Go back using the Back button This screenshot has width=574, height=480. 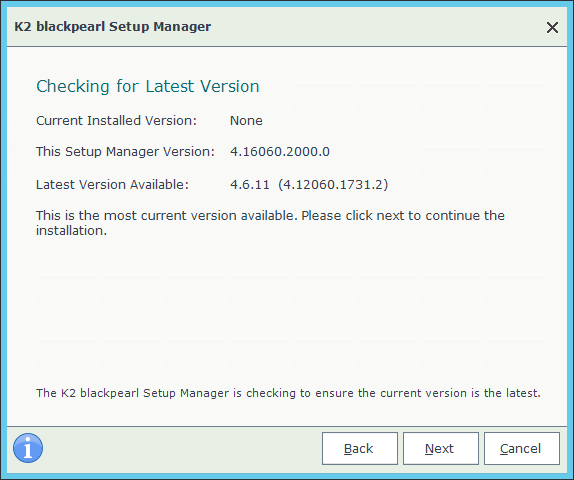coord(360,449)
